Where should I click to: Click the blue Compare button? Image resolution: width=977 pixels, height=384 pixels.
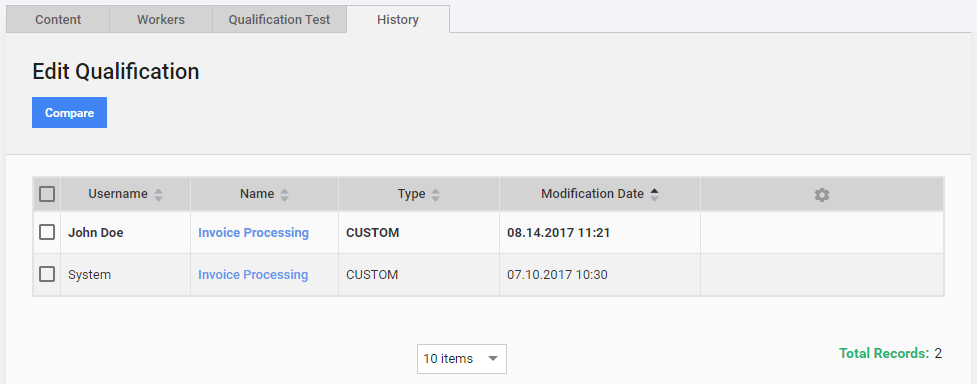69,112
